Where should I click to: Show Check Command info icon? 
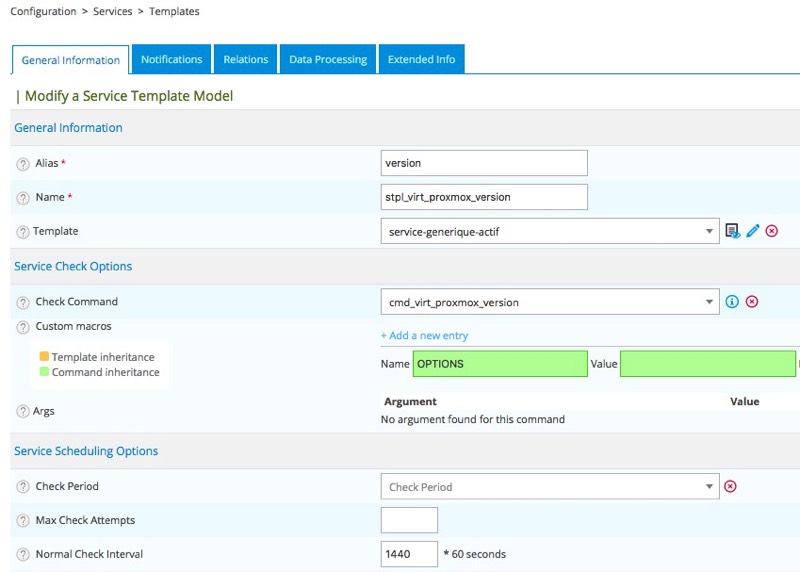click(732, 301)
